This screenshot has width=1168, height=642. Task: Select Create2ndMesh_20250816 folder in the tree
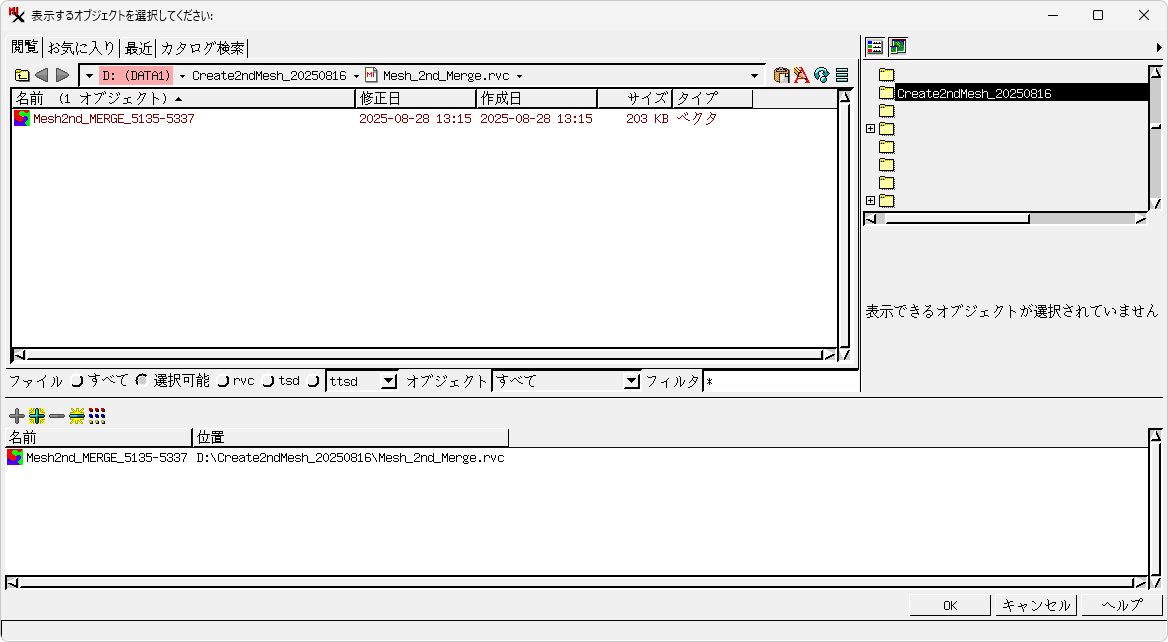pos(973,93)
